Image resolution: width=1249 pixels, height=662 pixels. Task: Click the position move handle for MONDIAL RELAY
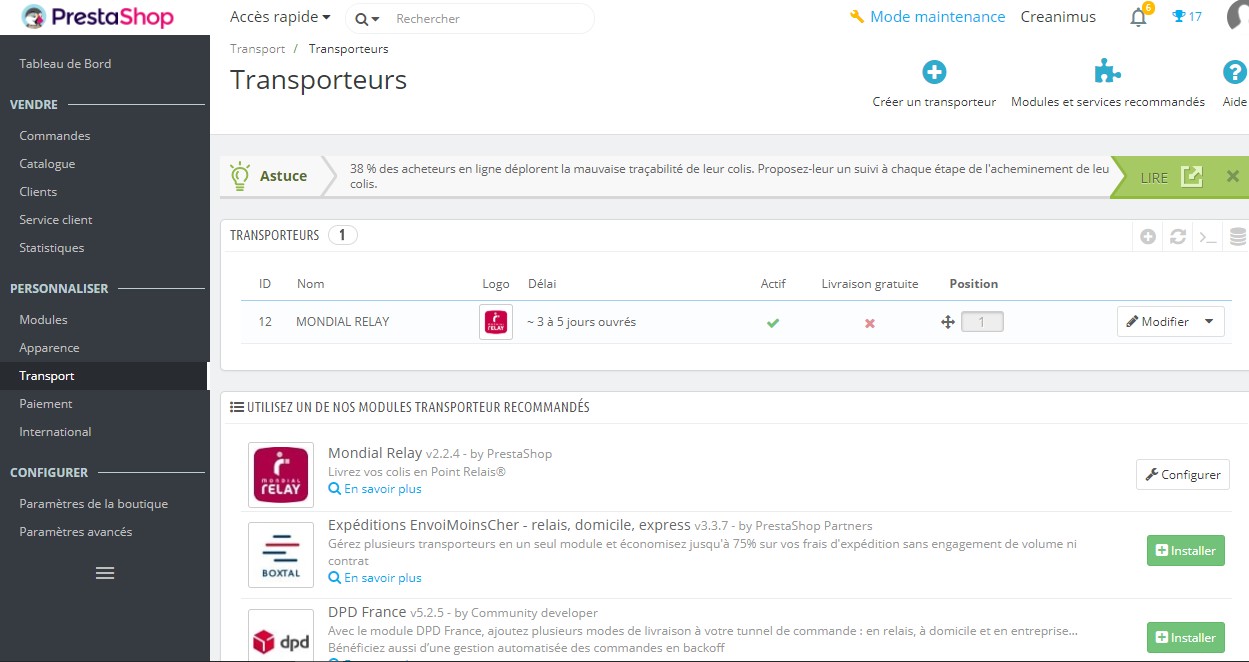coord(948,322)
